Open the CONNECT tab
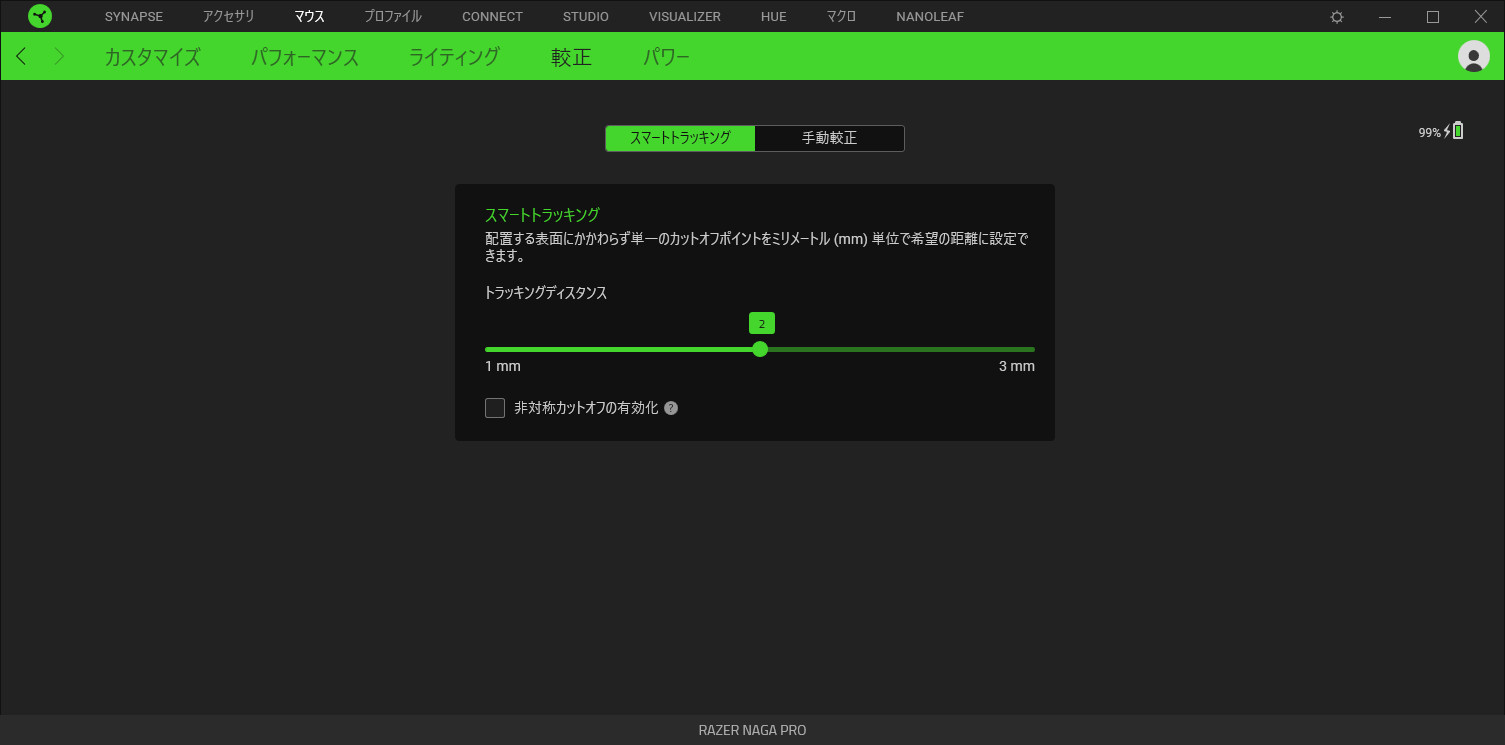The image size is (1505, 745). [492, 17]
